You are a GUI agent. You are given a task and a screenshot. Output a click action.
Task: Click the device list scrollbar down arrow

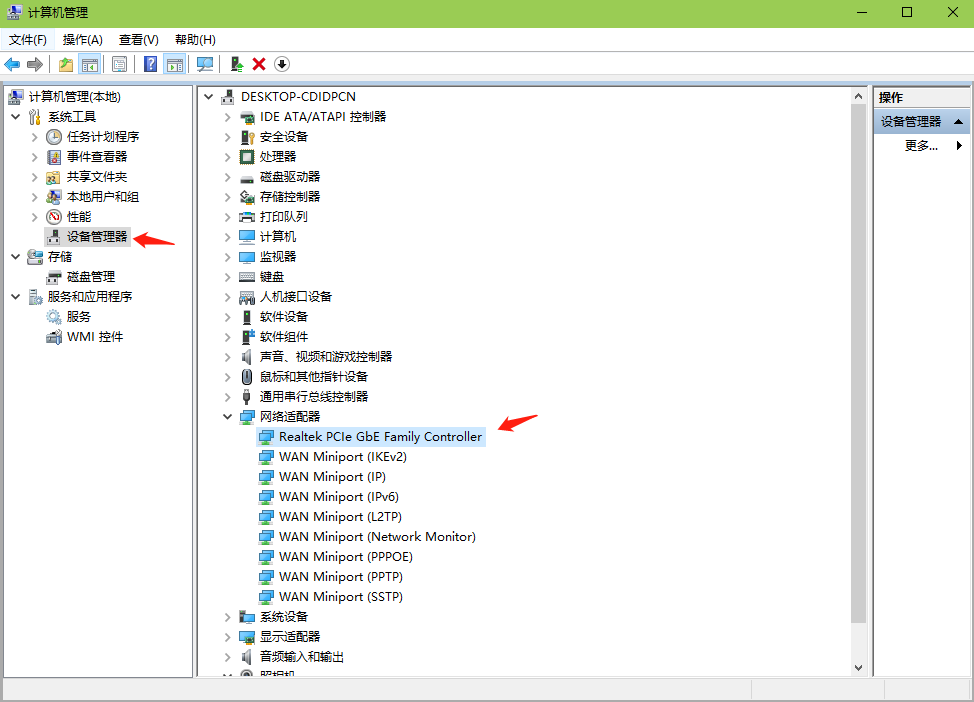point(859,667)
